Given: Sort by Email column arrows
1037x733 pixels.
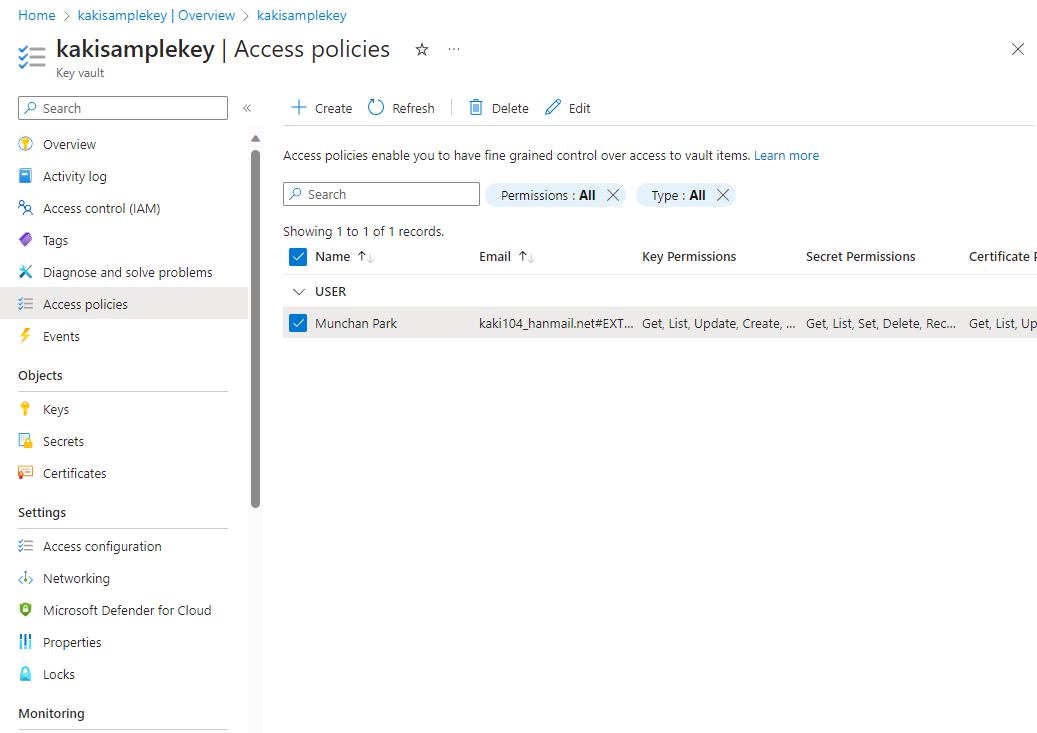Looking at the screenshot, I should click(526, 257).
